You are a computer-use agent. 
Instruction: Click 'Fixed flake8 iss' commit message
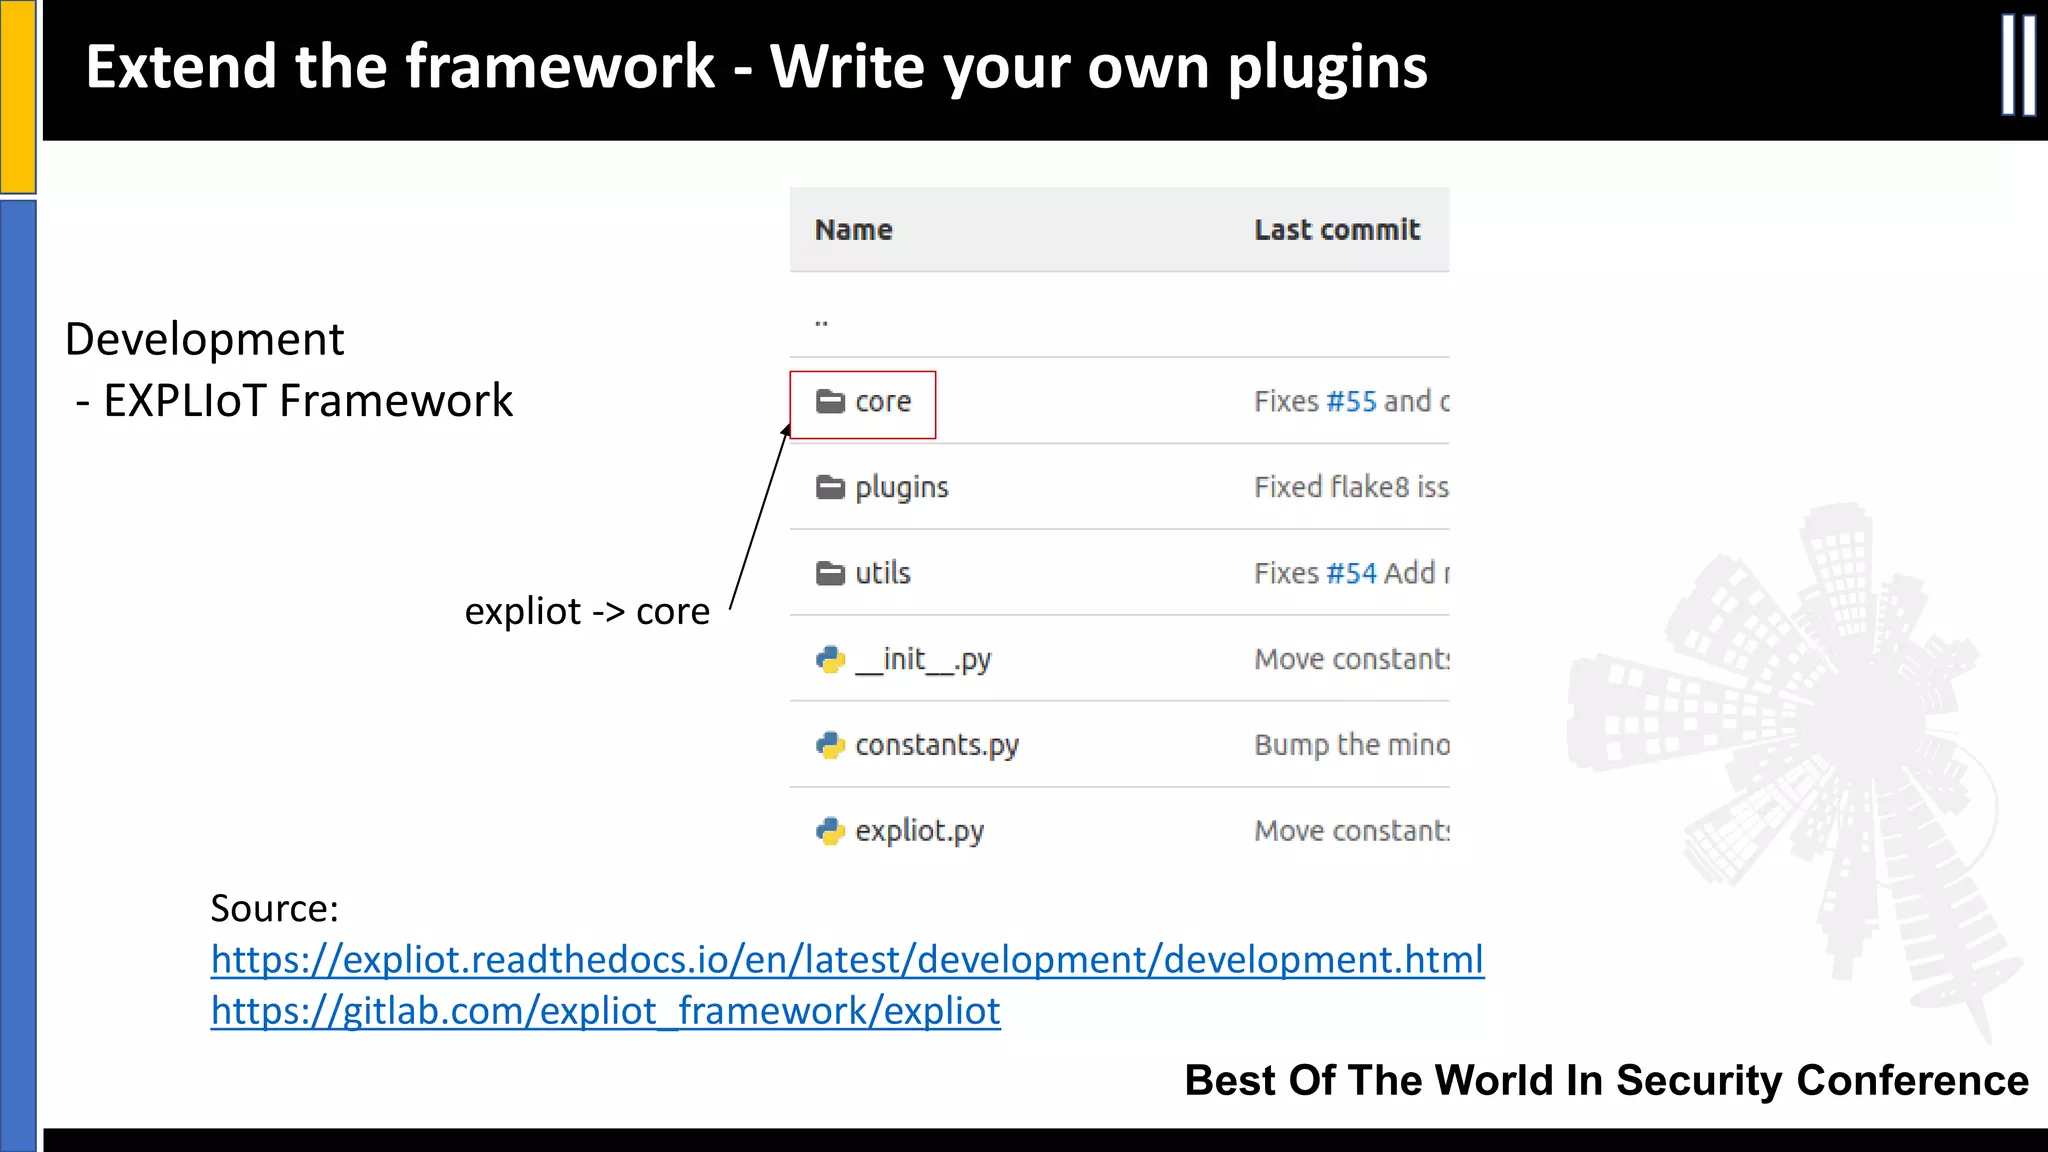[x=1351, y=487]
